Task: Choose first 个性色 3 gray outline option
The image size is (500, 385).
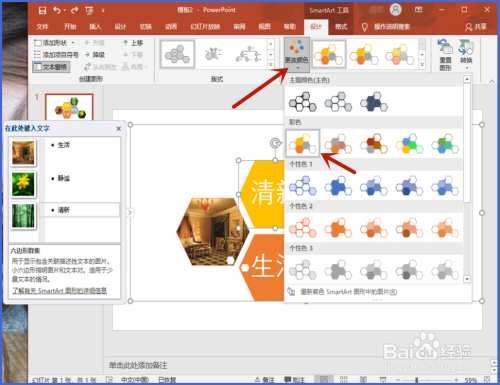Action: pos(303,270)
